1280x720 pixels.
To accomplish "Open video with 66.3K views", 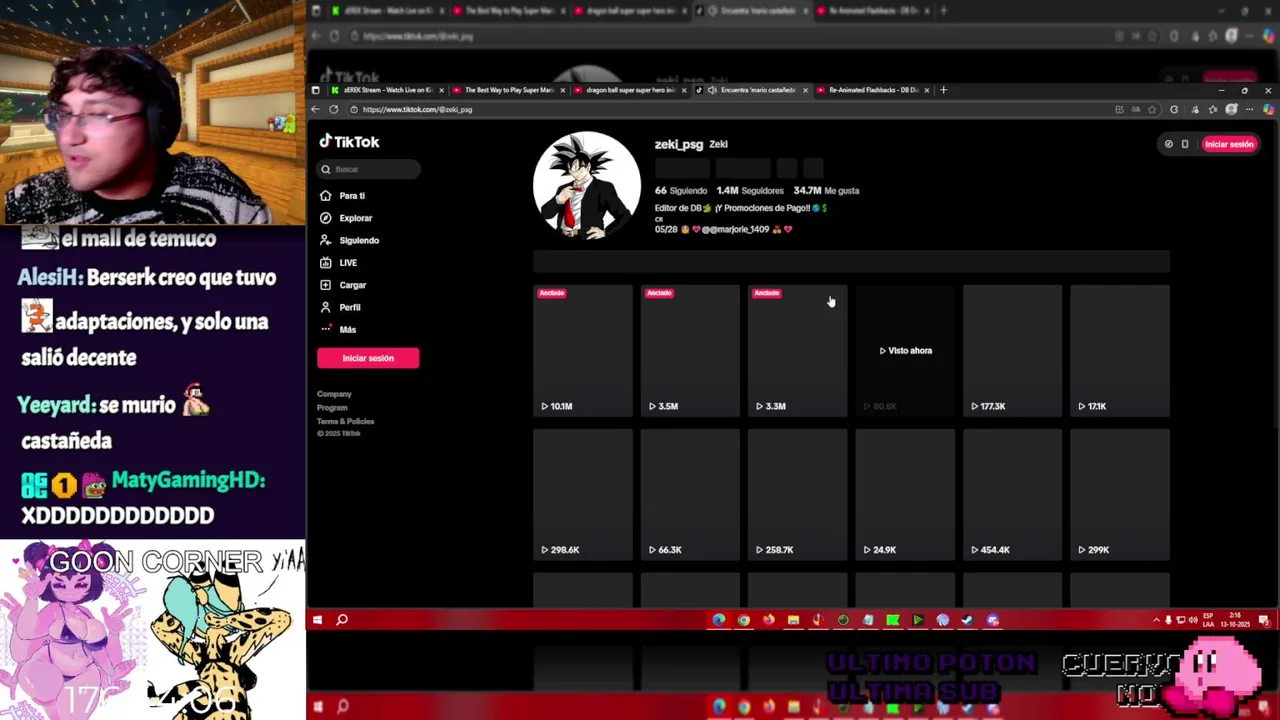I will coord(690,494).
